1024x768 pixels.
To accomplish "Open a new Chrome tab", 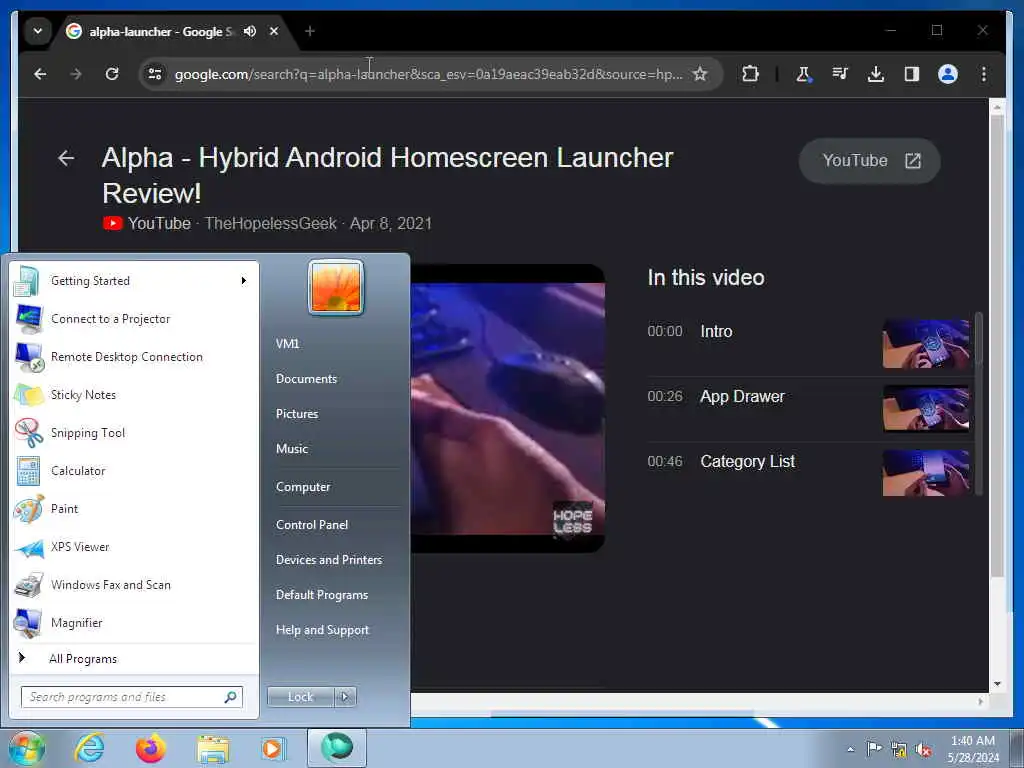I will point(310,31).
